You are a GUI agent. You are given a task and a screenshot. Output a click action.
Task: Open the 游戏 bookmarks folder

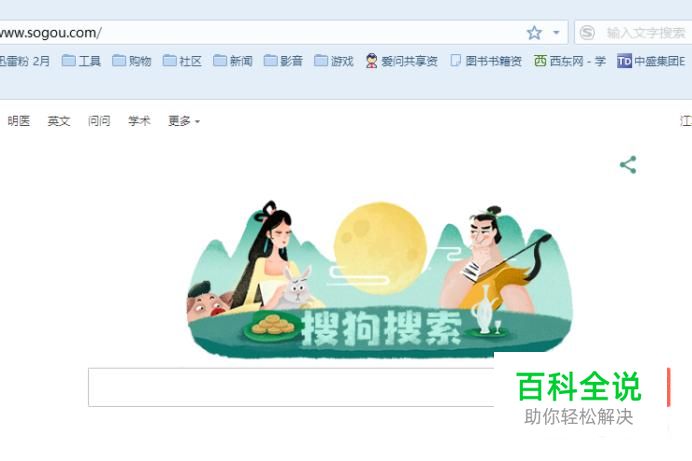[334, 61]
